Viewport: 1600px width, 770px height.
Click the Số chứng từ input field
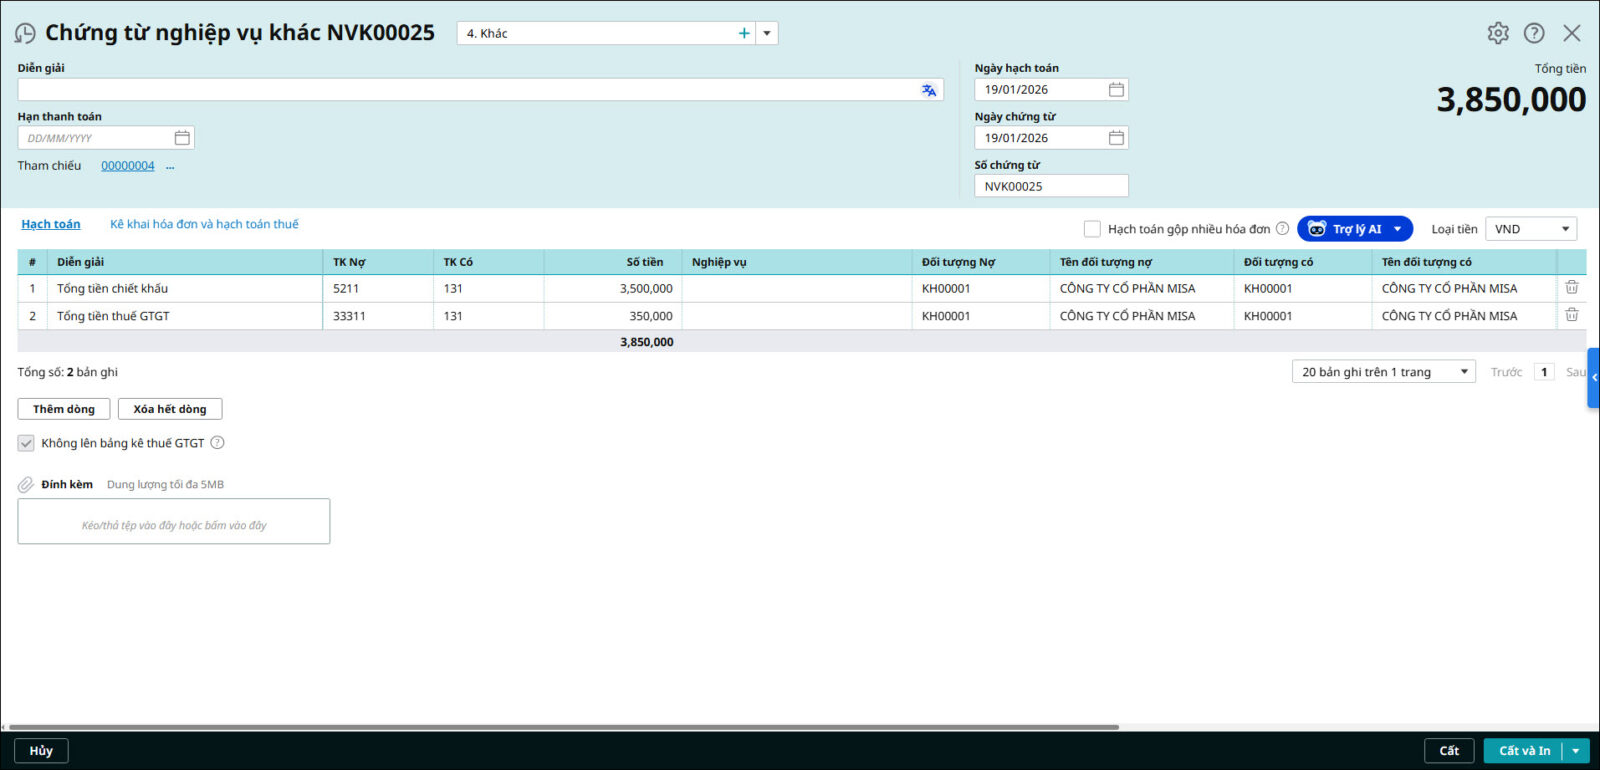point(1050,186)
